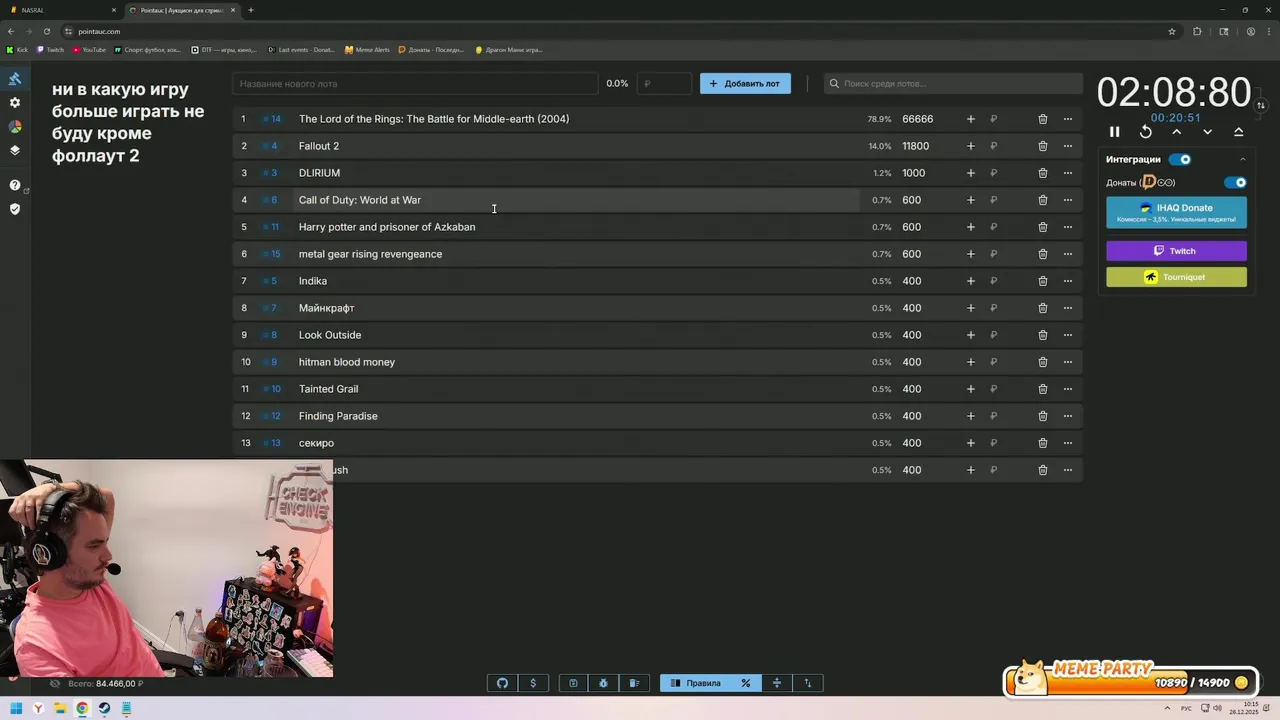
Task: Add amount to Fallout 2 lot
Action: point(970,146)
